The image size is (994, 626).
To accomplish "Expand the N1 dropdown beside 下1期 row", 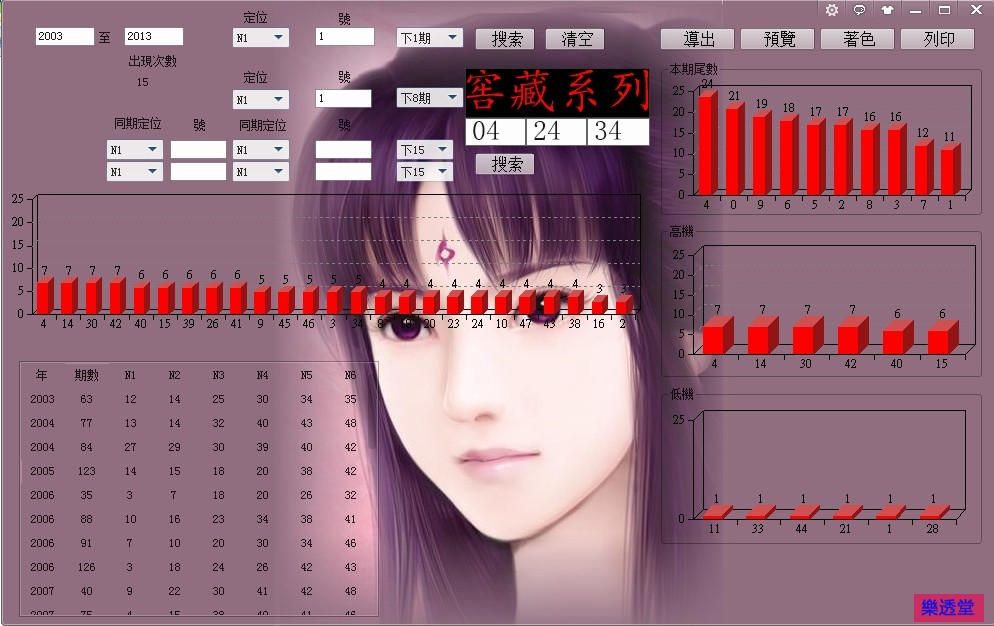I will coord(261,38).
